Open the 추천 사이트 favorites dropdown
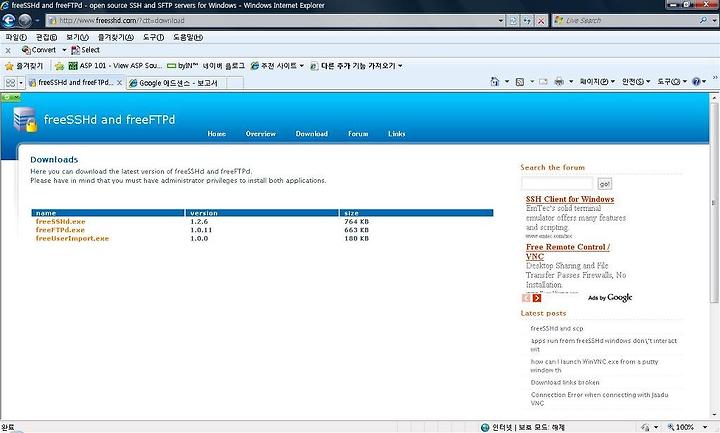 (x=277, y=66)
